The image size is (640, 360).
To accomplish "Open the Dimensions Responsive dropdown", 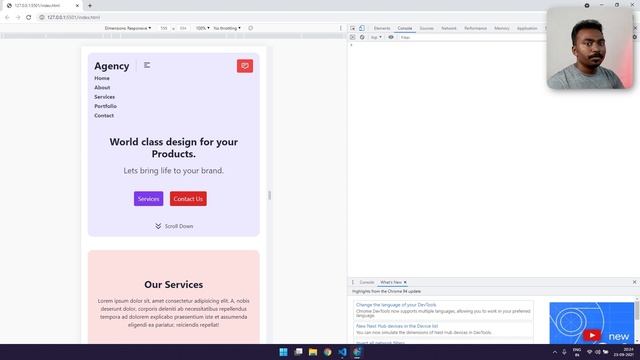I will (128, 28).
